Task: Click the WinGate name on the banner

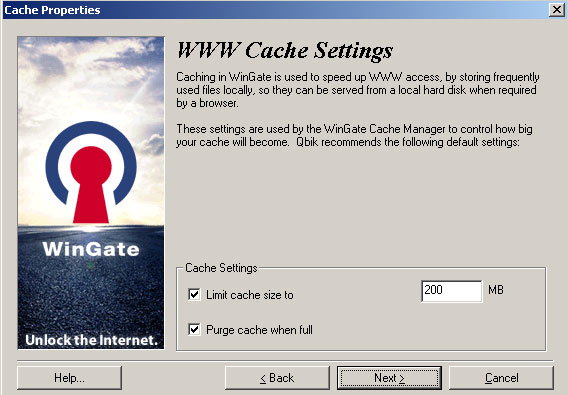Action: point(91,249)
